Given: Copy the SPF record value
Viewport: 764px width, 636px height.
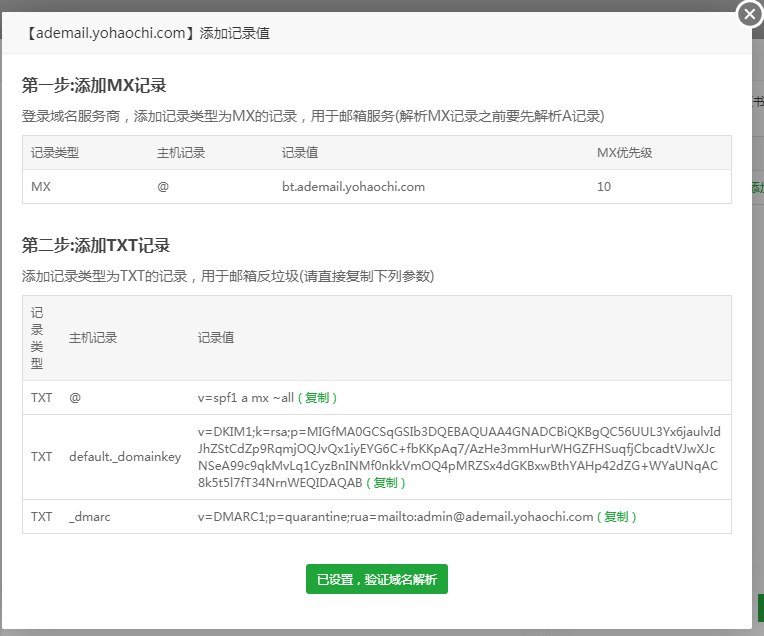Looking at the screenshot, I should [320, 398].
